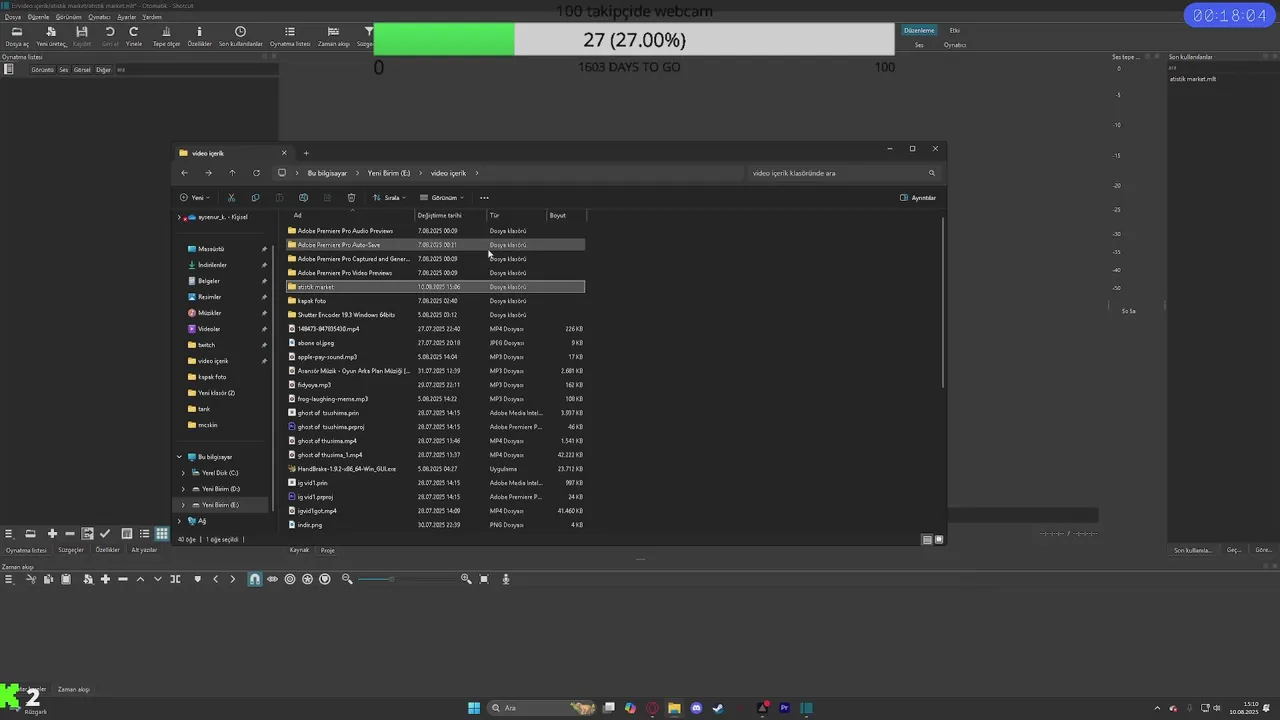Click Yinele redo icon in Shotcut

[x=134, y=37]
